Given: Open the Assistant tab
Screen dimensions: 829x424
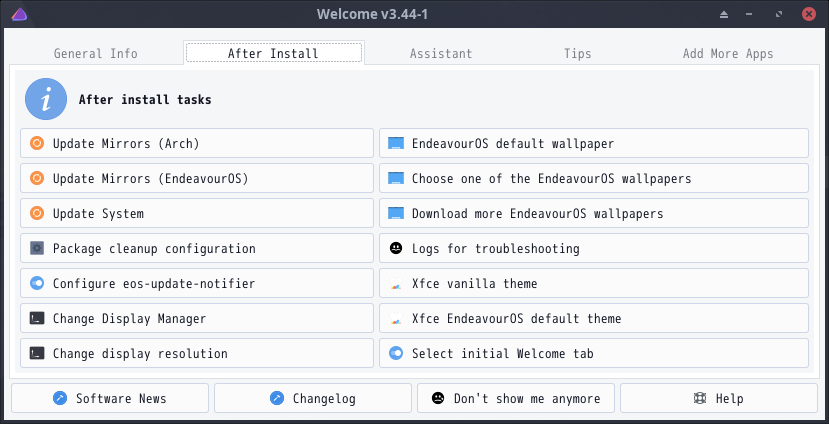Looking at the screenshot, I should click(x=441, y=53).
